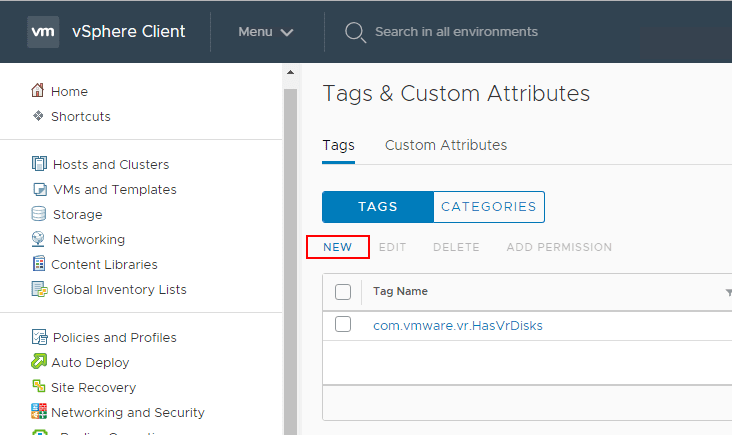Open the Tag Name column filter arrow
Screen dimensions: 732x435
click(728, 292)
